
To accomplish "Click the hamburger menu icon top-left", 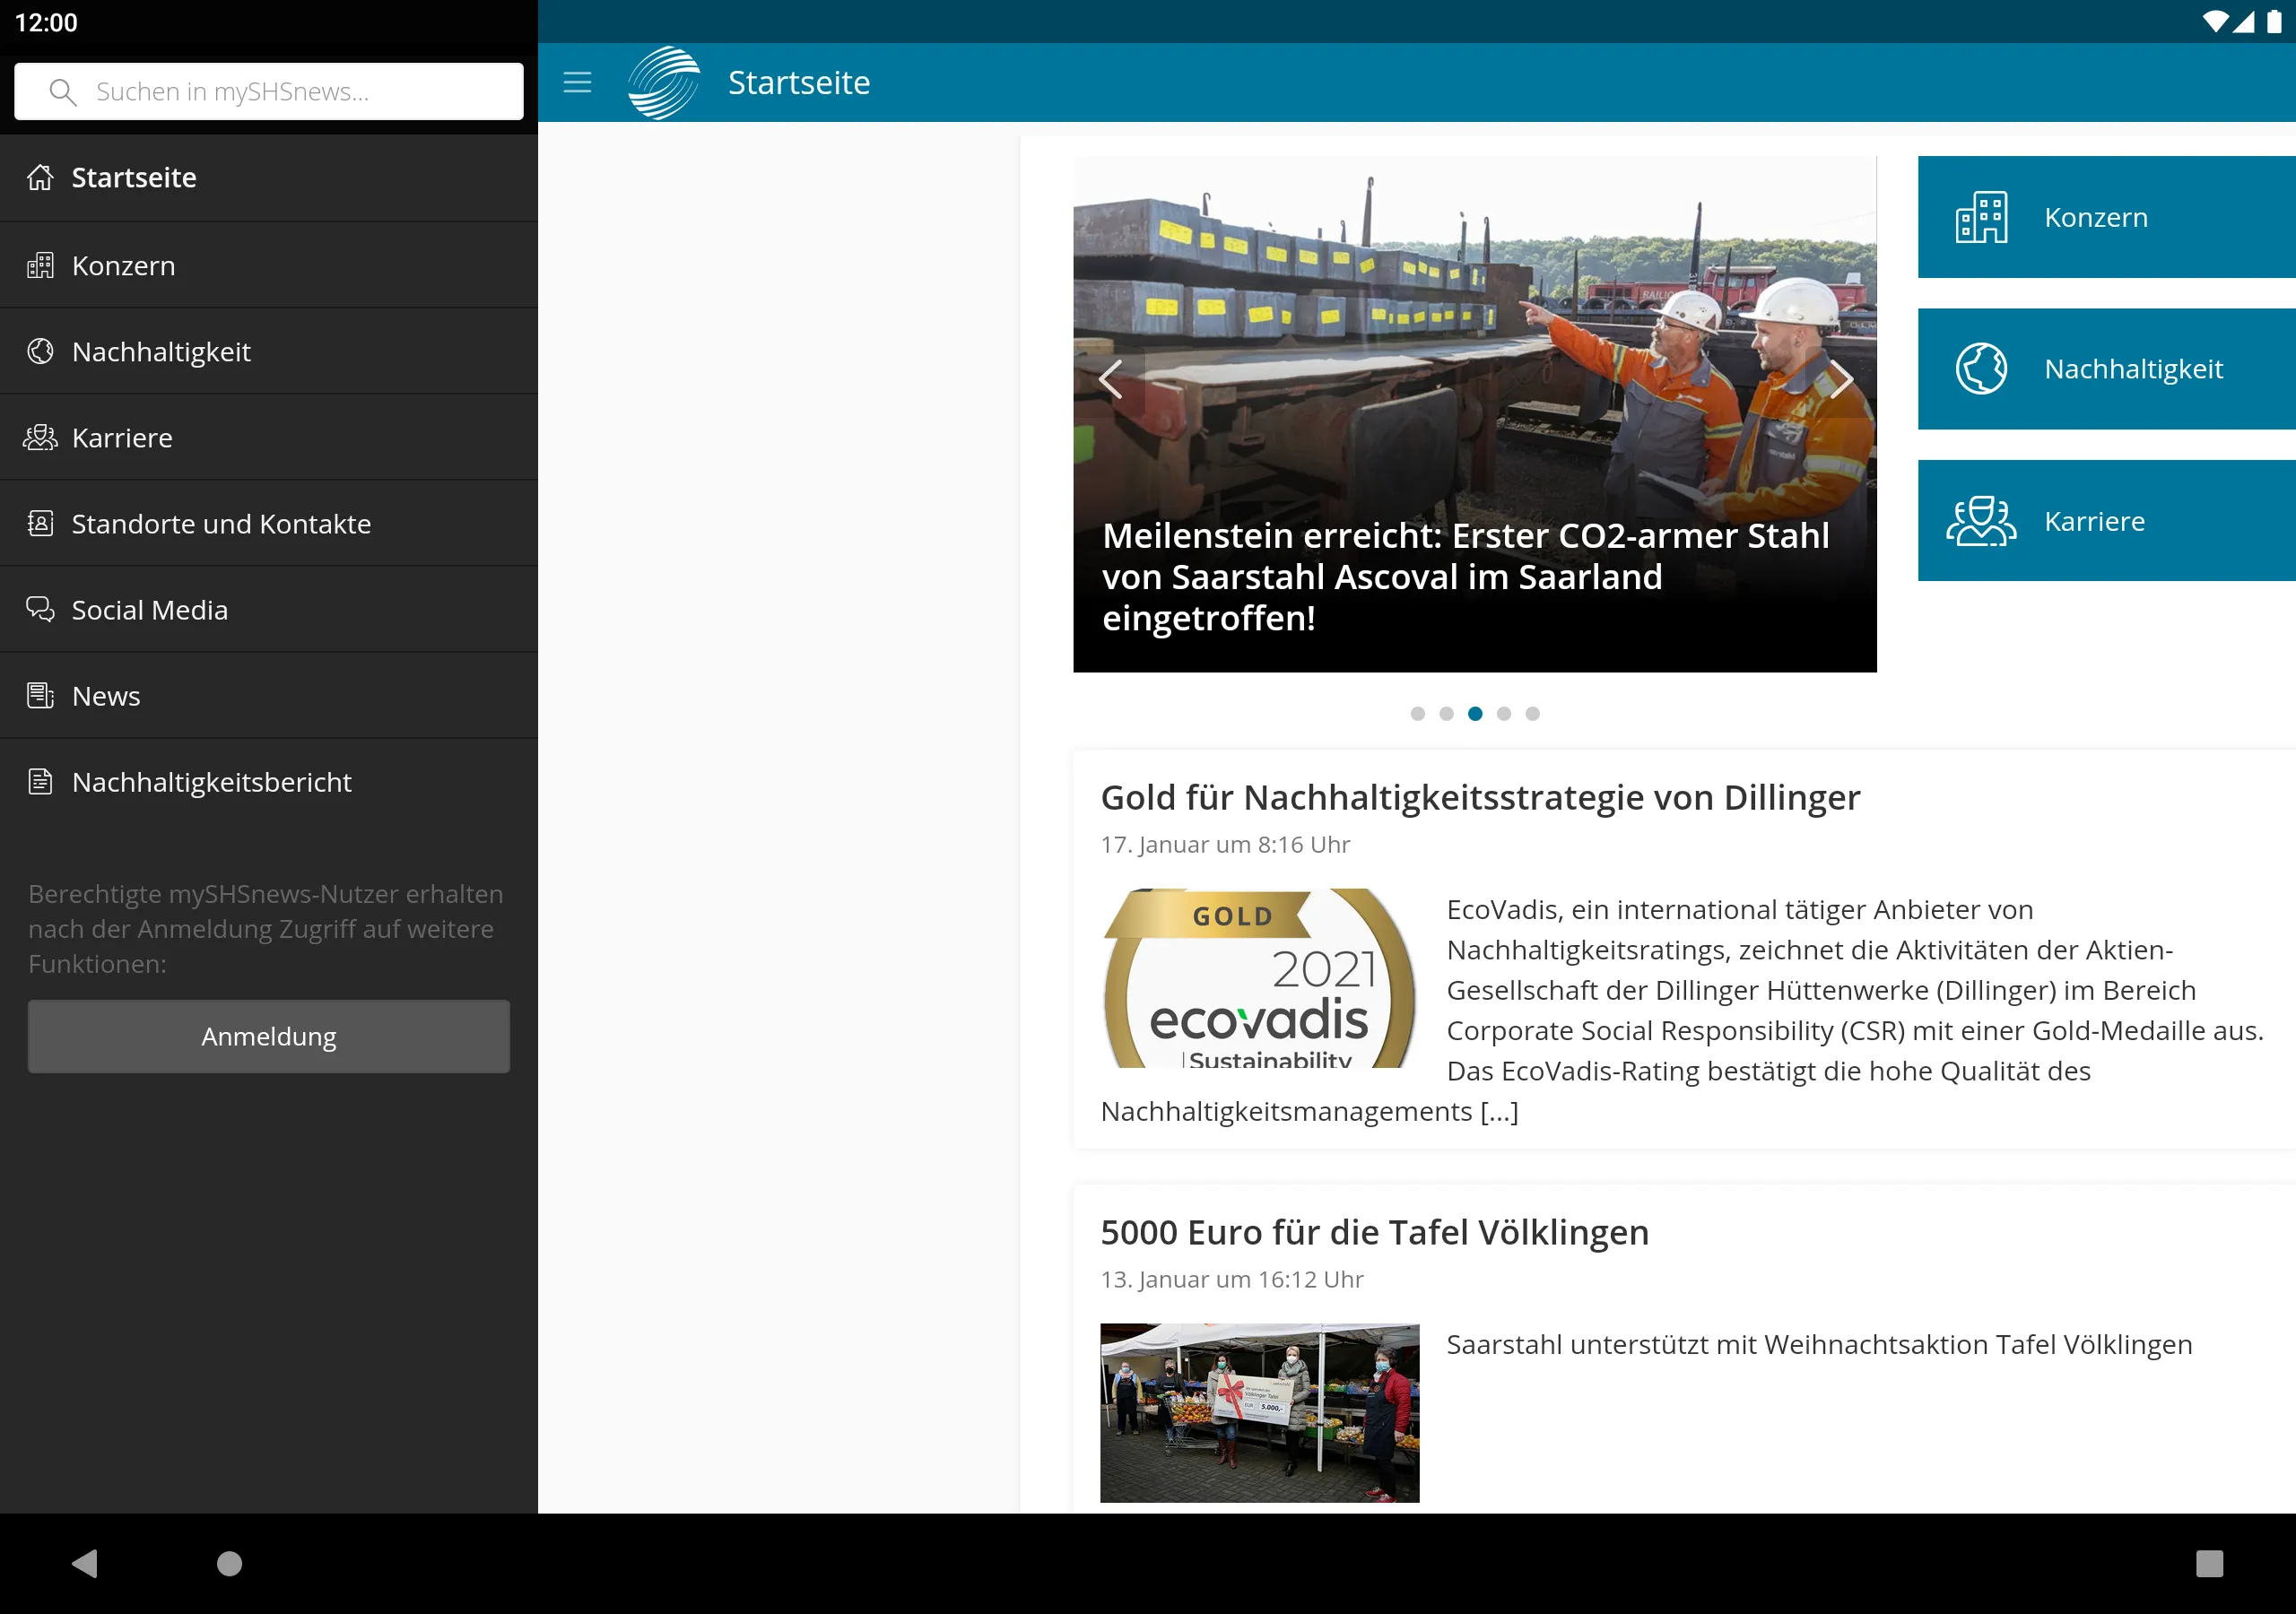I will [x=577, y=82].
